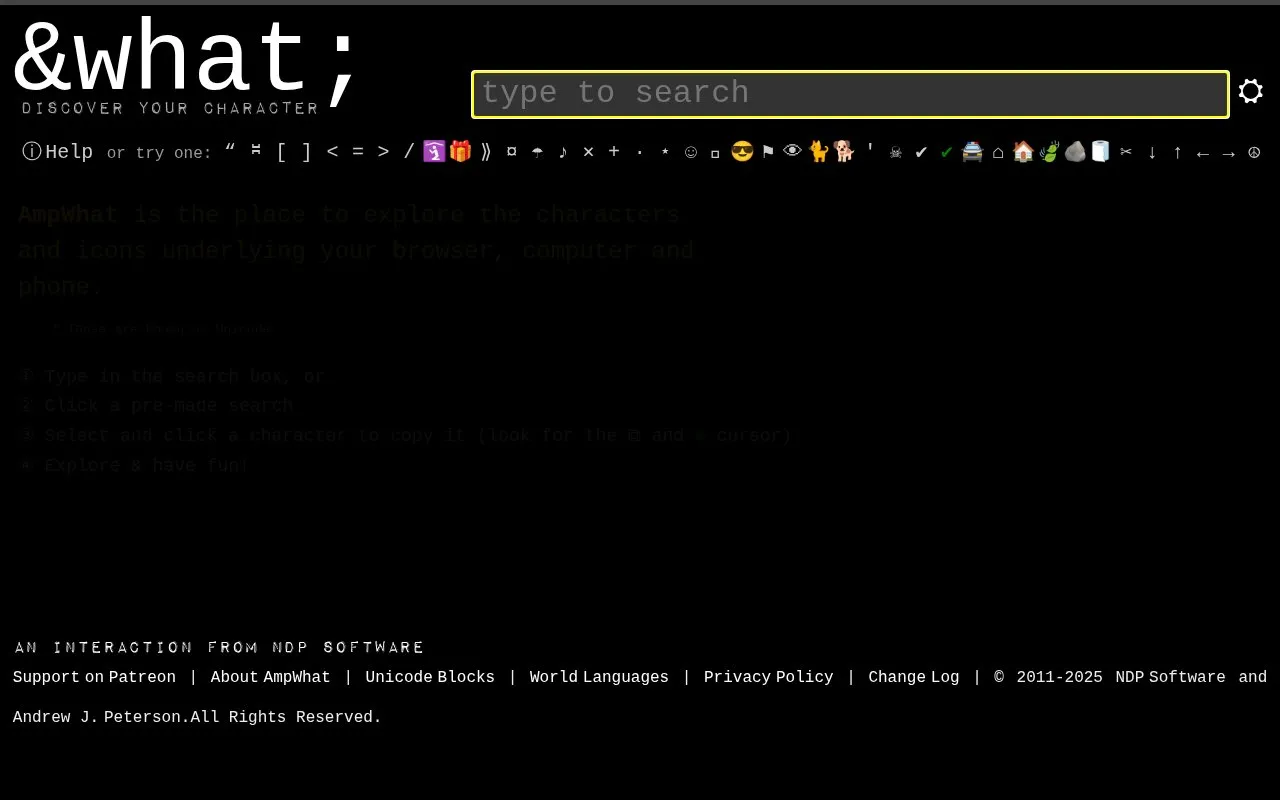
Task: Try the outline house symbol search
Action: click(x=998, y=152)
